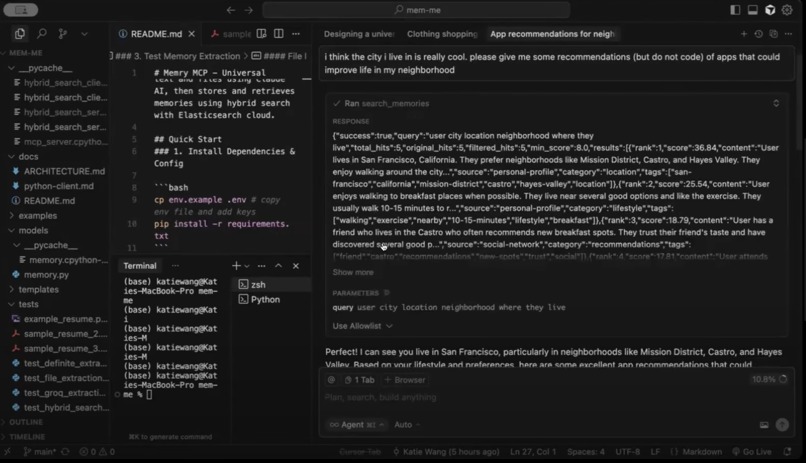
Task: Select the Terminal panel tab
Action: 140,266
